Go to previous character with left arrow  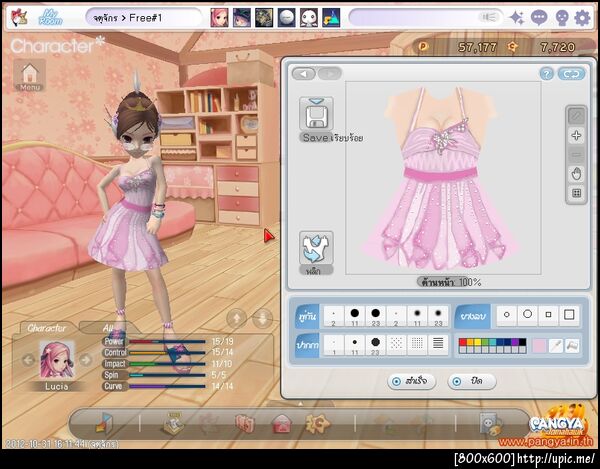tap(29, 360)
